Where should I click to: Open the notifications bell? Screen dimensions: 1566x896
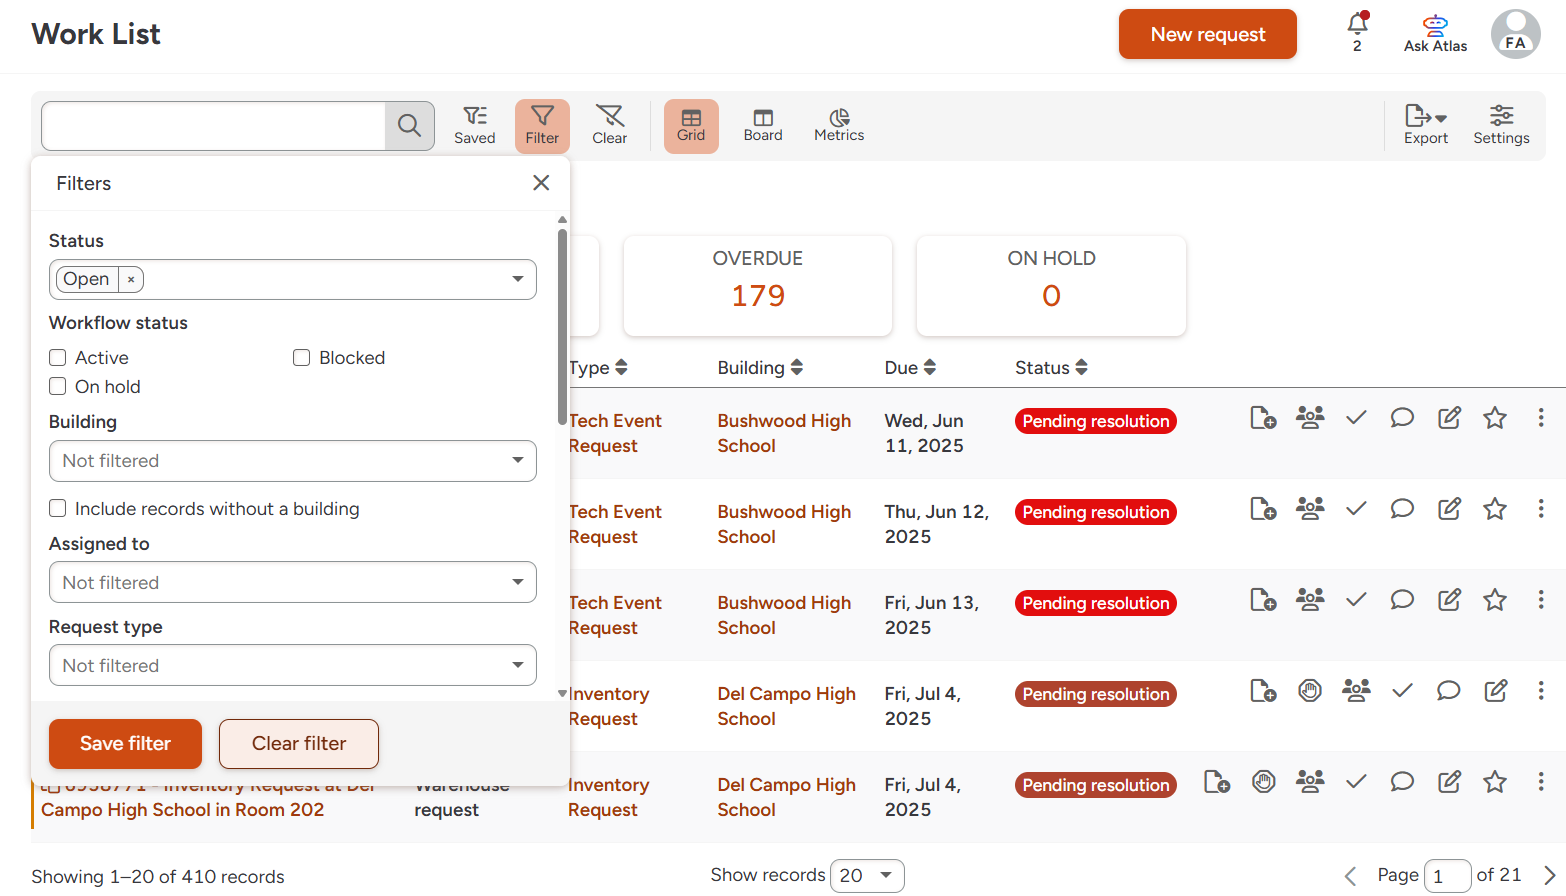point(1357,25)
